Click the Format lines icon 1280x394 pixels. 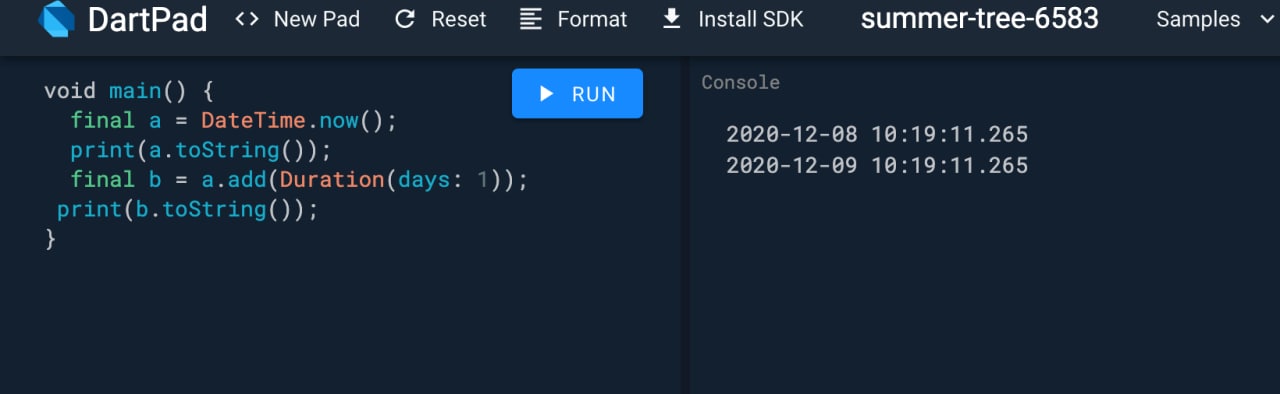pyautogui.click(x=532, y=19)
